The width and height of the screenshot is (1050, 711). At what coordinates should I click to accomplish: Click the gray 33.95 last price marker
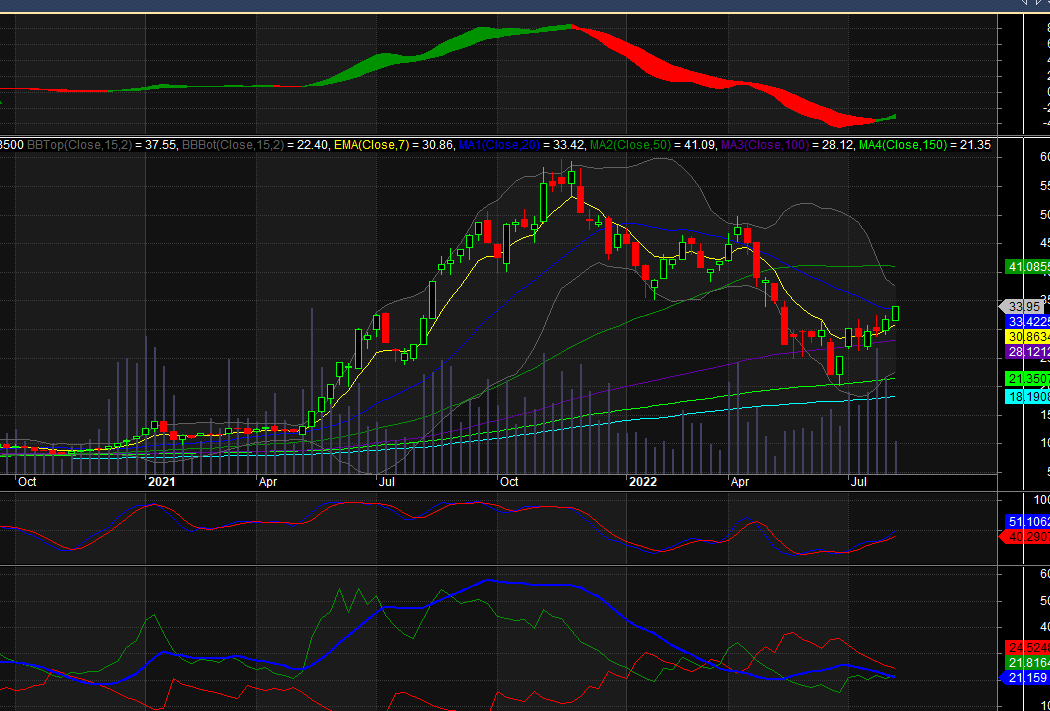[1022, 306]
